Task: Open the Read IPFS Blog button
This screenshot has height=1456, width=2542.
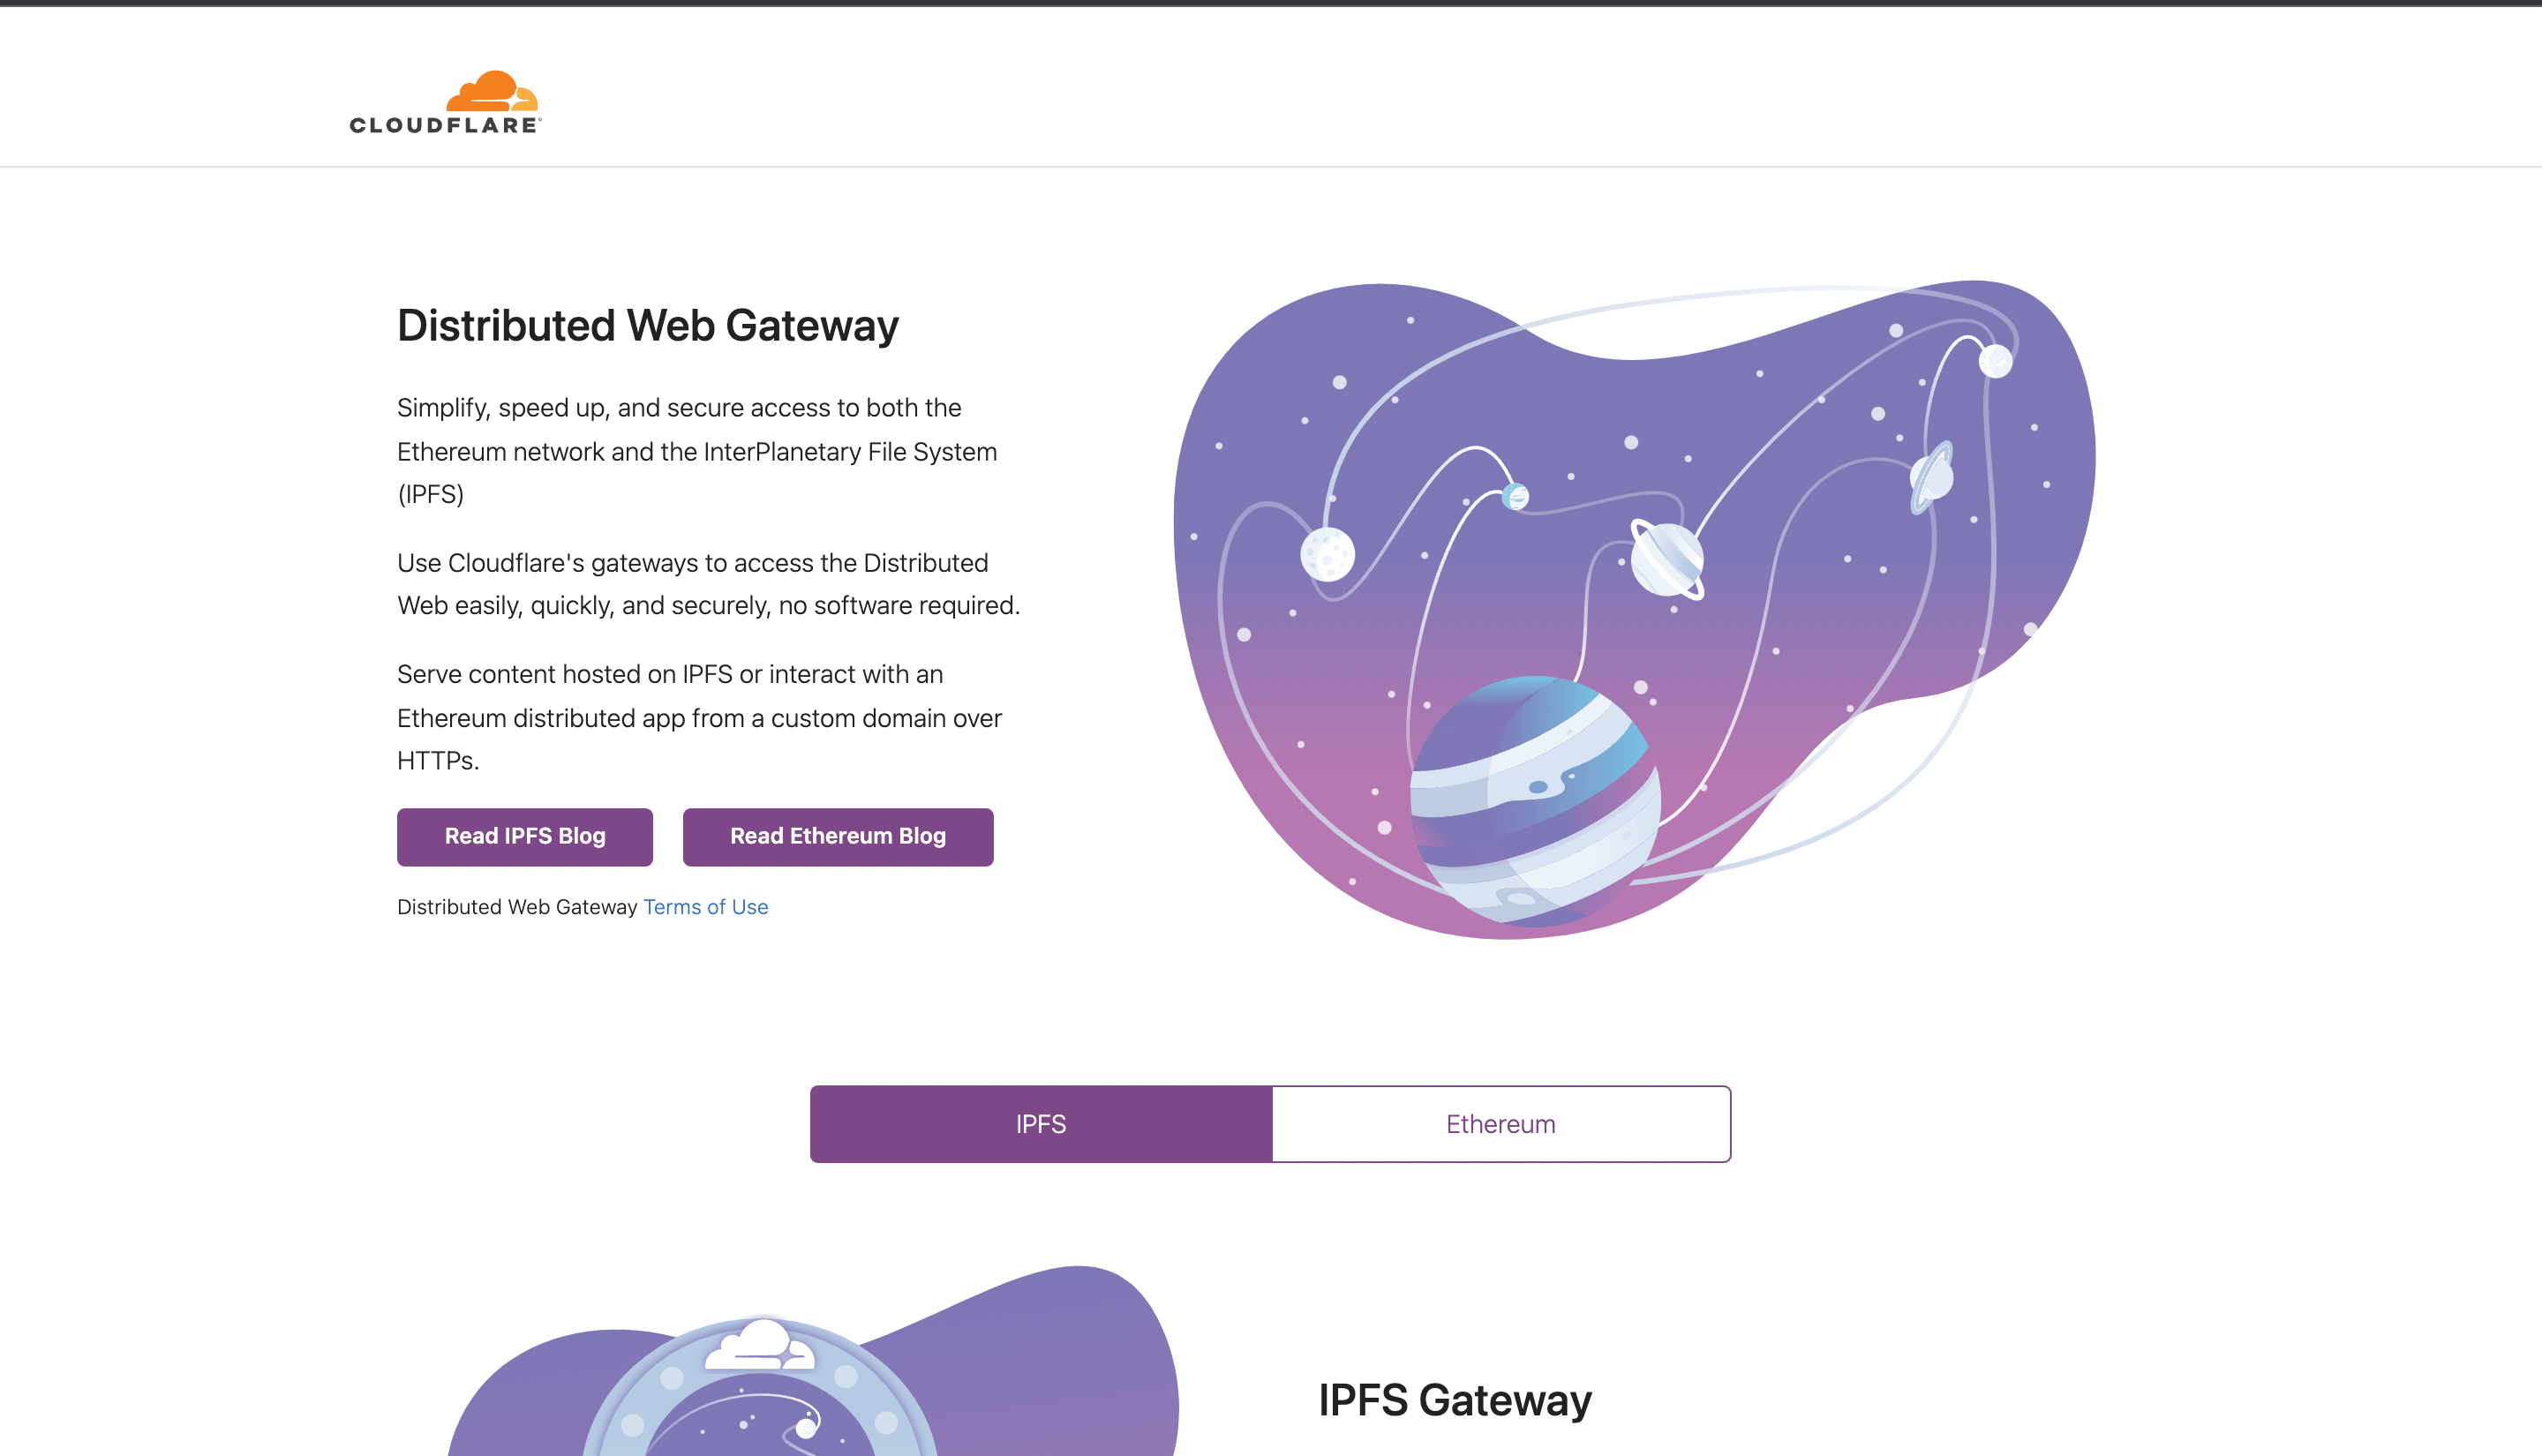Action: (x=525, y=837)
